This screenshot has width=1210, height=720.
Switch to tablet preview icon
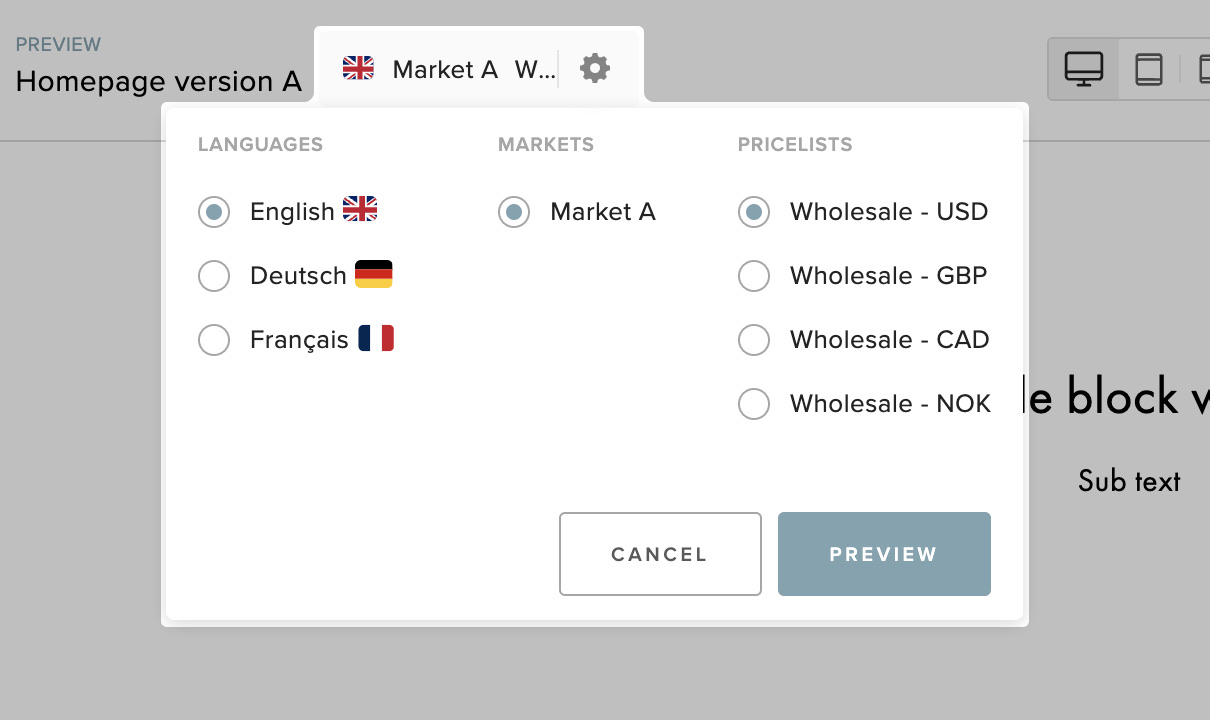pyautogui.click(x=1149, y=69)
